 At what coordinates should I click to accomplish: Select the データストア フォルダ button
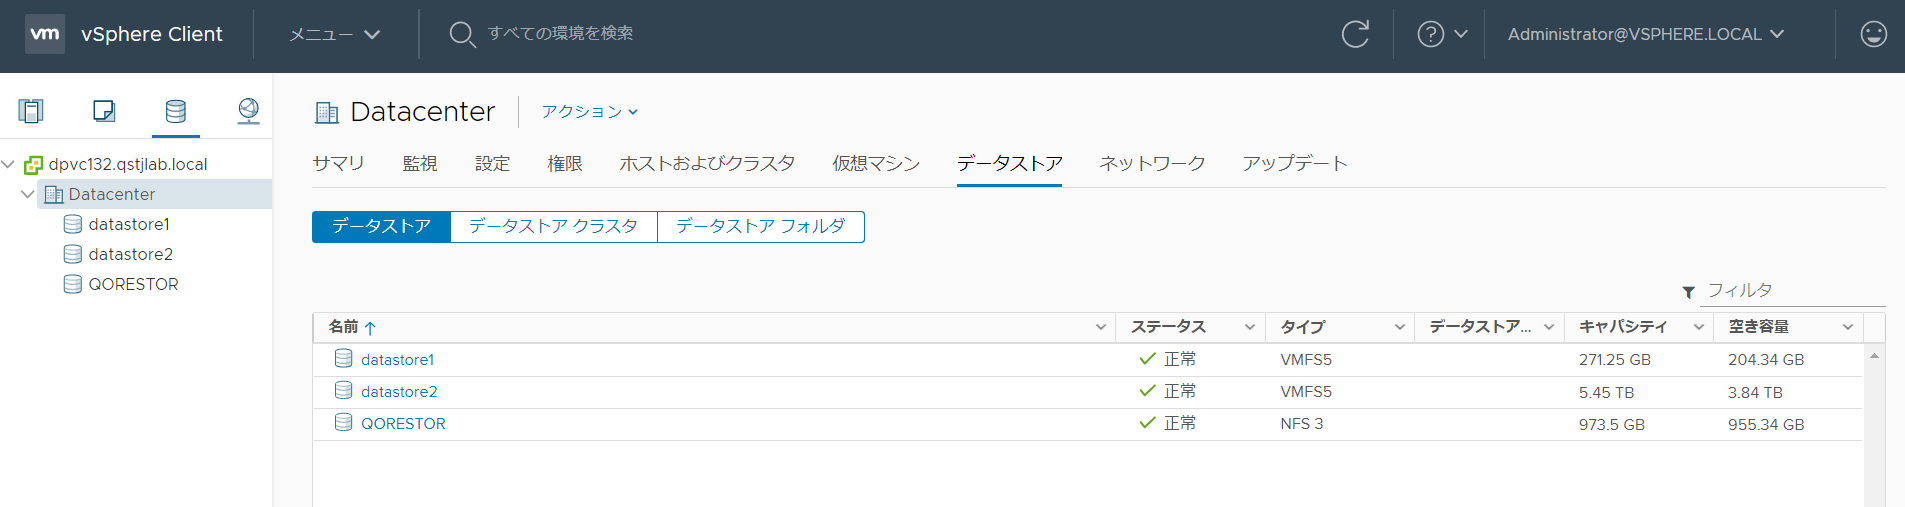point(761,227)
